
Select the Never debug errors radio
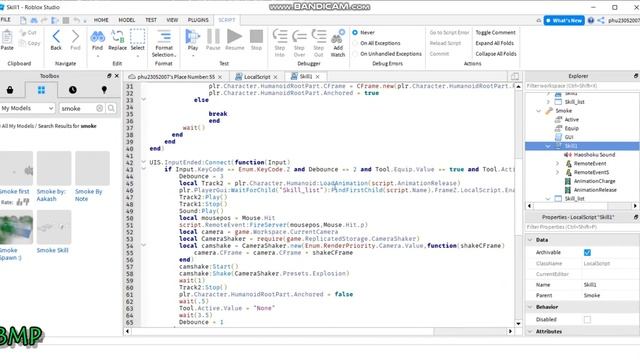tap(355, 32)
